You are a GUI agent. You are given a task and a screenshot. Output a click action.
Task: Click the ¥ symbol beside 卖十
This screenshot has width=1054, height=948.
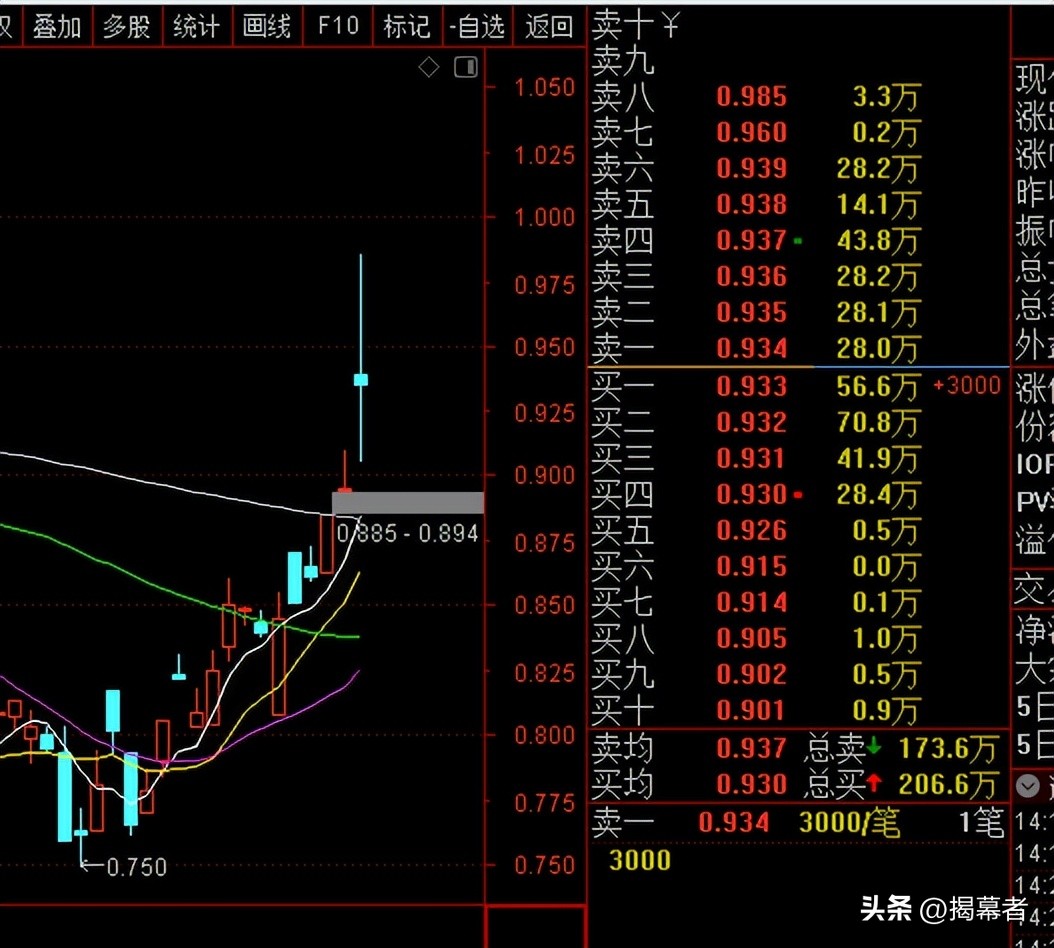(x=669, y=25)
